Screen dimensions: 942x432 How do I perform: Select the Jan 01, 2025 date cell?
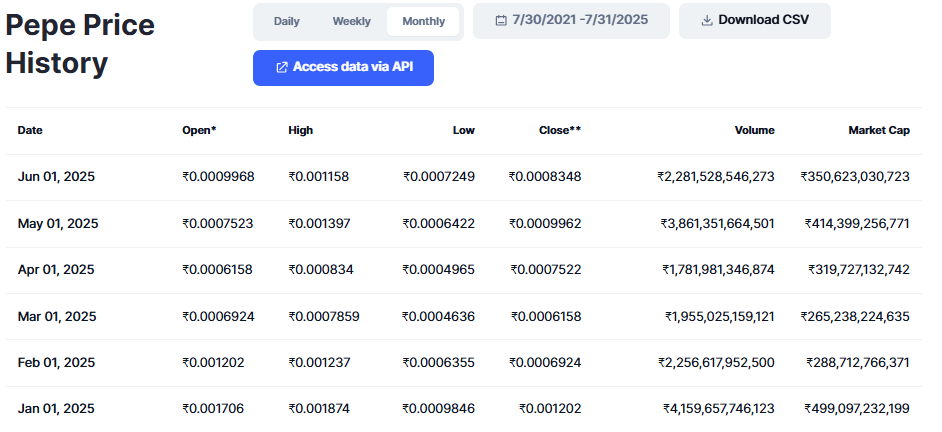56,409
